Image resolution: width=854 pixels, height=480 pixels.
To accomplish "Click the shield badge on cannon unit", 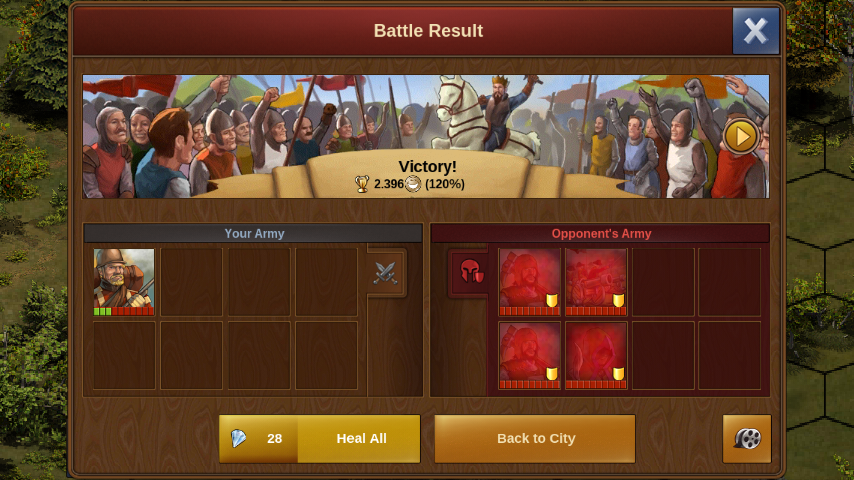I will tap(618, 301).
